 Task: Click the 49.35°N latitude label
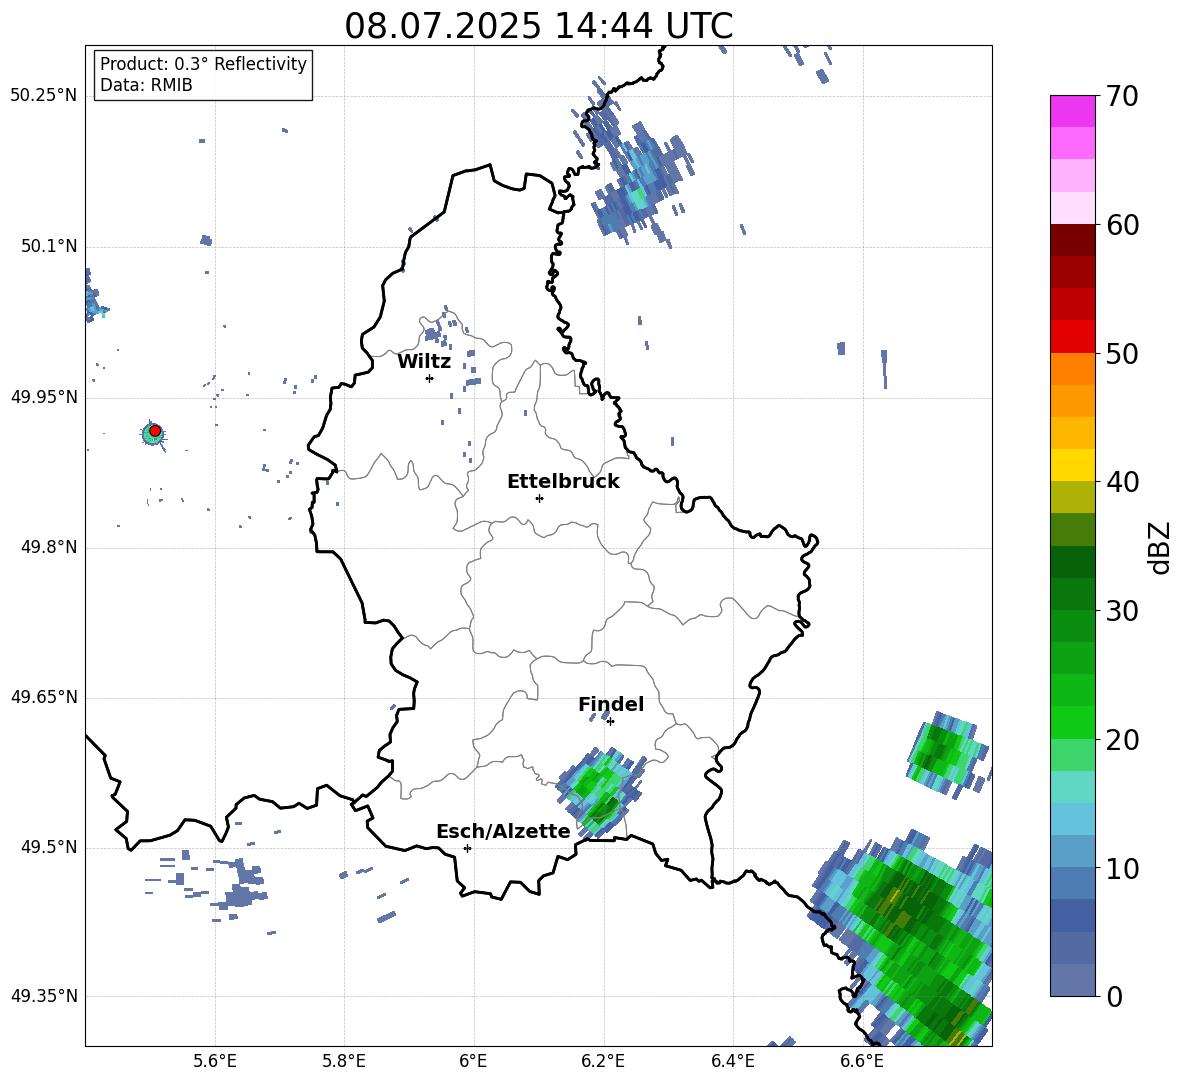click(44, 996)
